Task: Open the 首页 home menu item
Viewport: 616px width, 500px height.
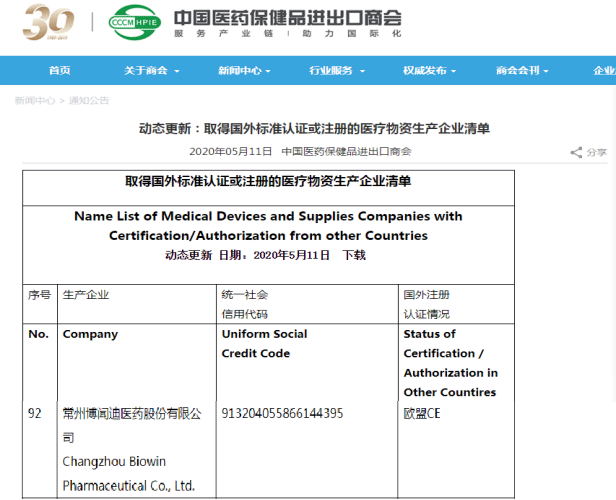Action: point(60,70)
